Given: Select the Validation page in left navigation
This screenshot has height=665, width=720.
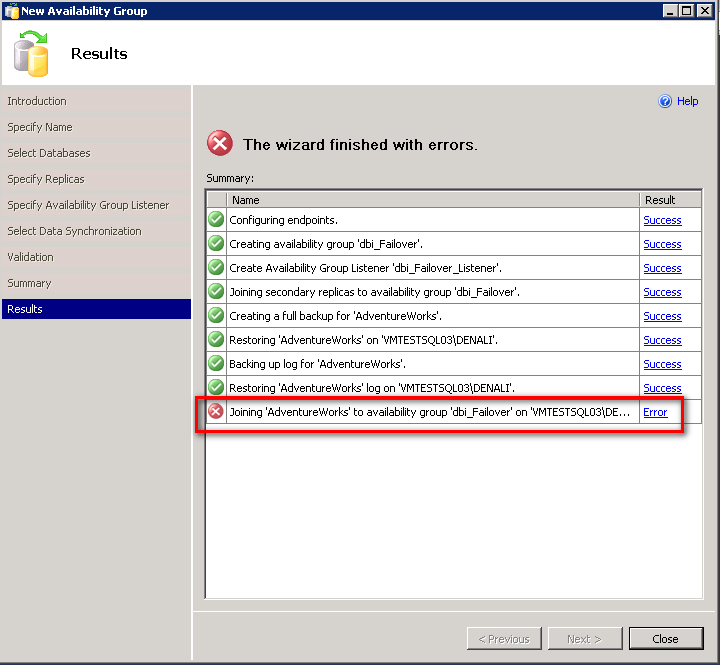Looking at the screenshot, I should pos(31,257).
